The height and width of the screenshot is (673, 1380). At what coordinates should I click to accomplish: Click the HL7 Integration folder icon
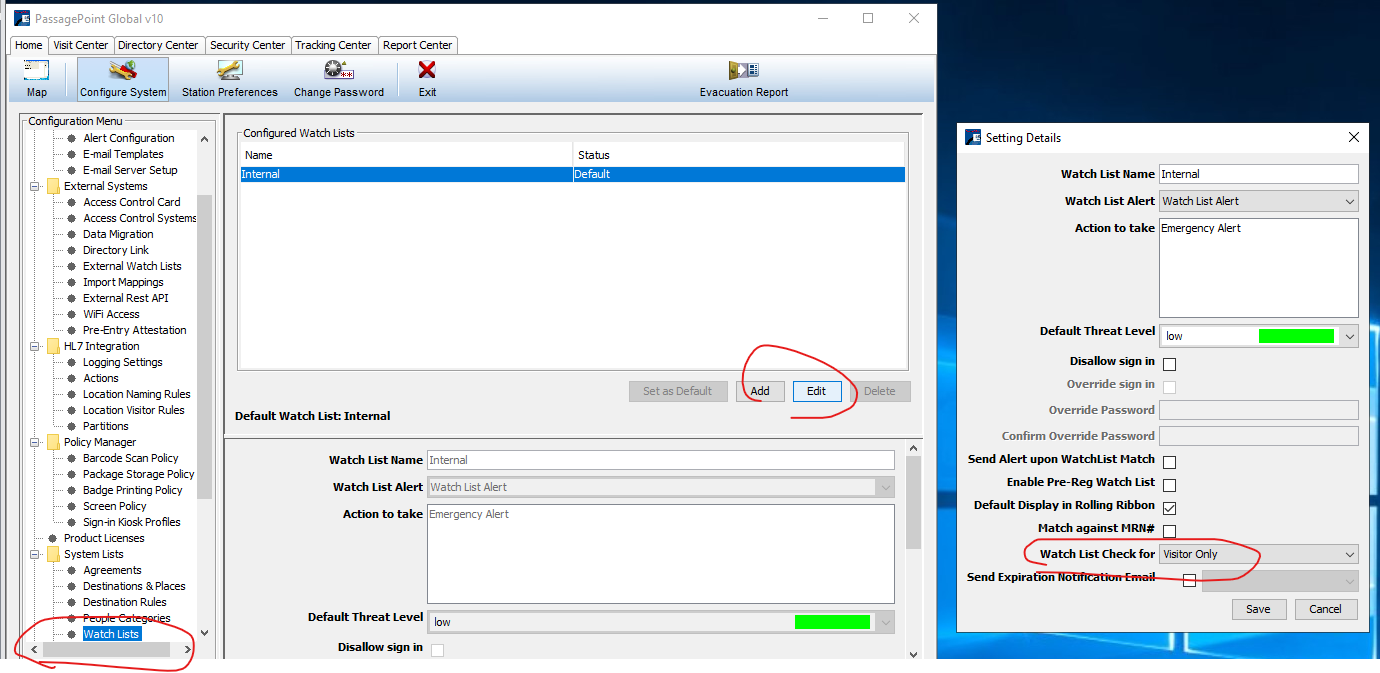click(x=53, y=346)
